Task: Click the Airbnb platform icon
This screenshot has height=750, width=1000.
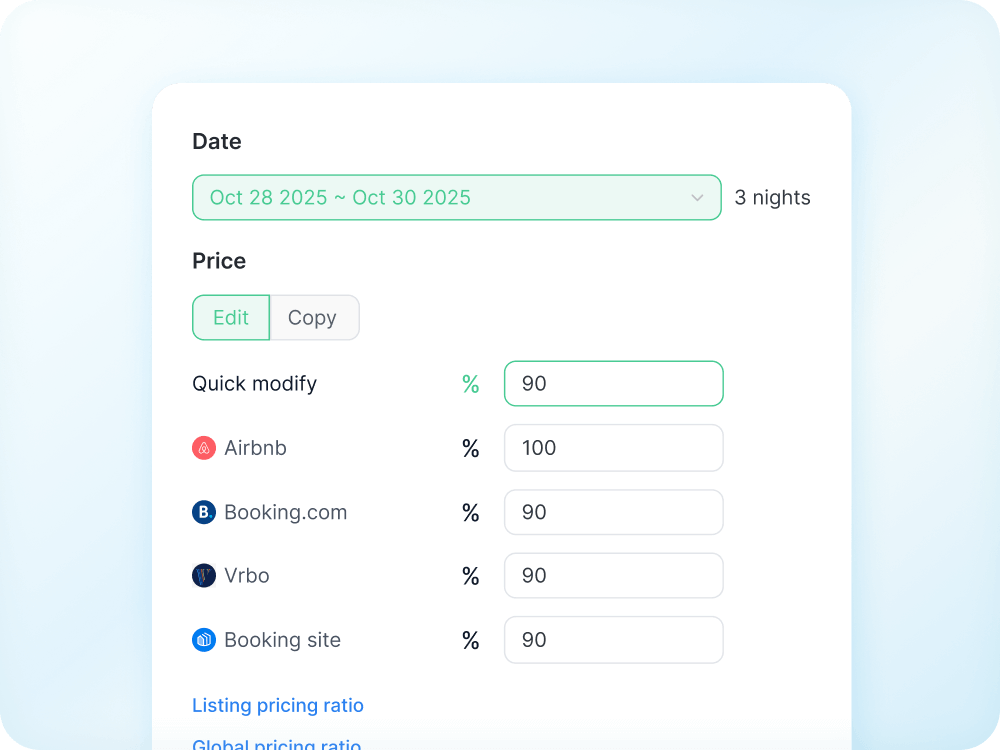Action: 204,448
